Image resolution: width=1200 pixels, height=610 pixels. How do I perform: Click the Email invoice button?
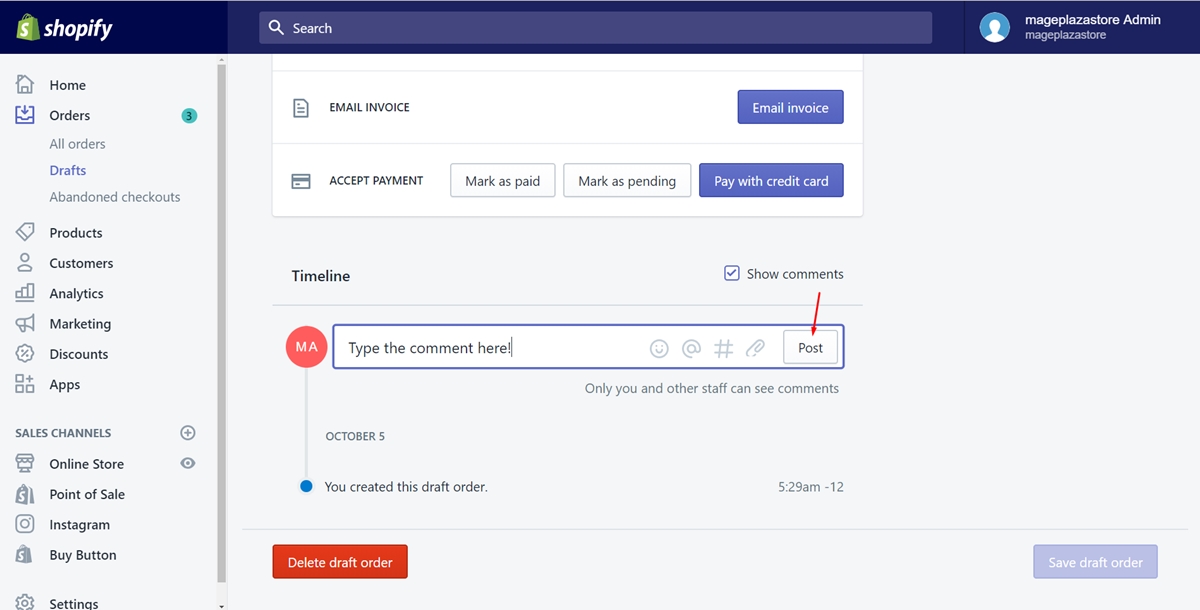click(x=790, y=107)
